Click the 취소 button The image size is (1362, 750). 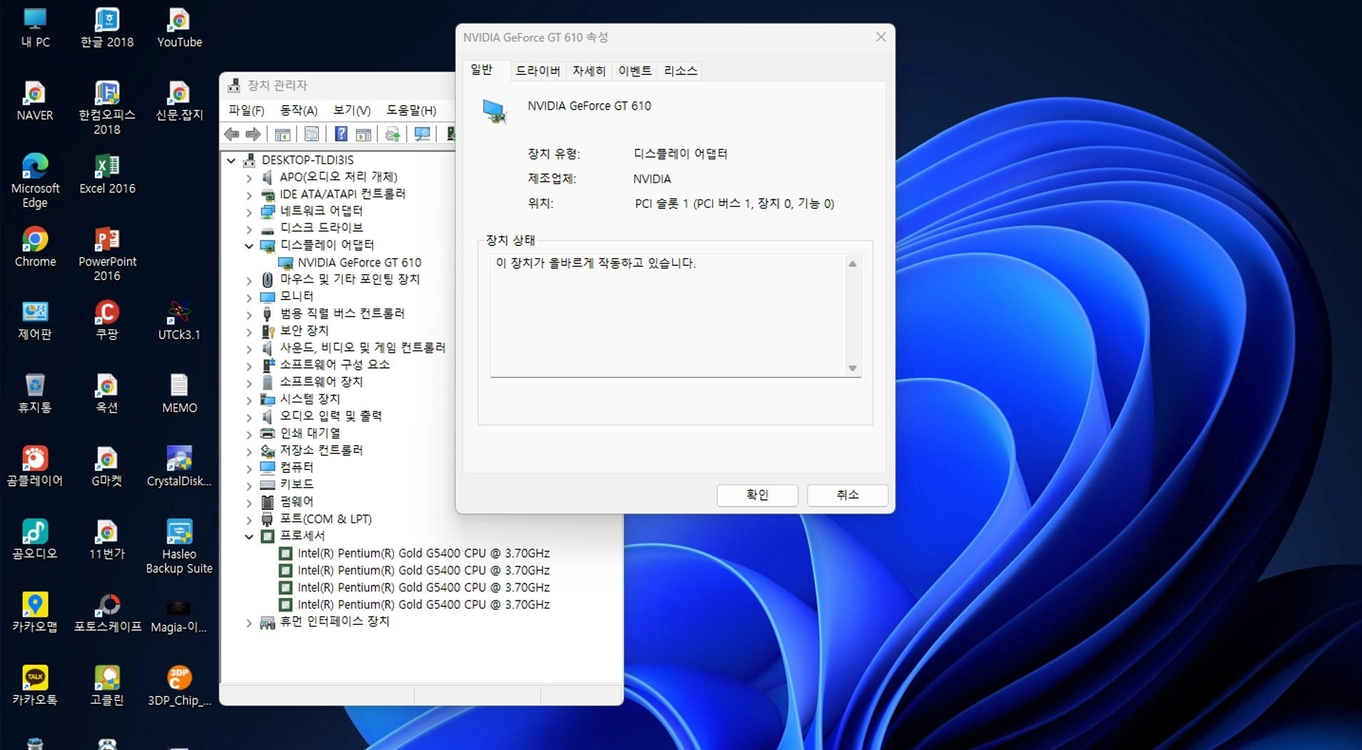click(848, 495)
